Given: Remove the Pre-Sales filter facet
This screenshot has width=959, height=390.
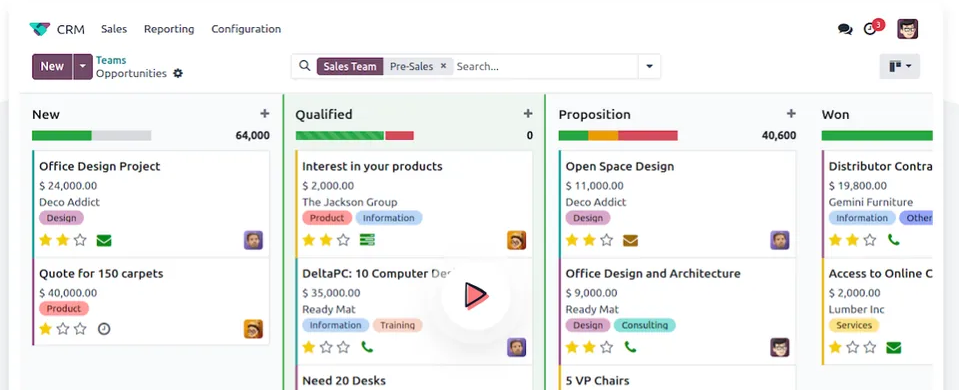Looking at the screenshot, I should (444, 66).
